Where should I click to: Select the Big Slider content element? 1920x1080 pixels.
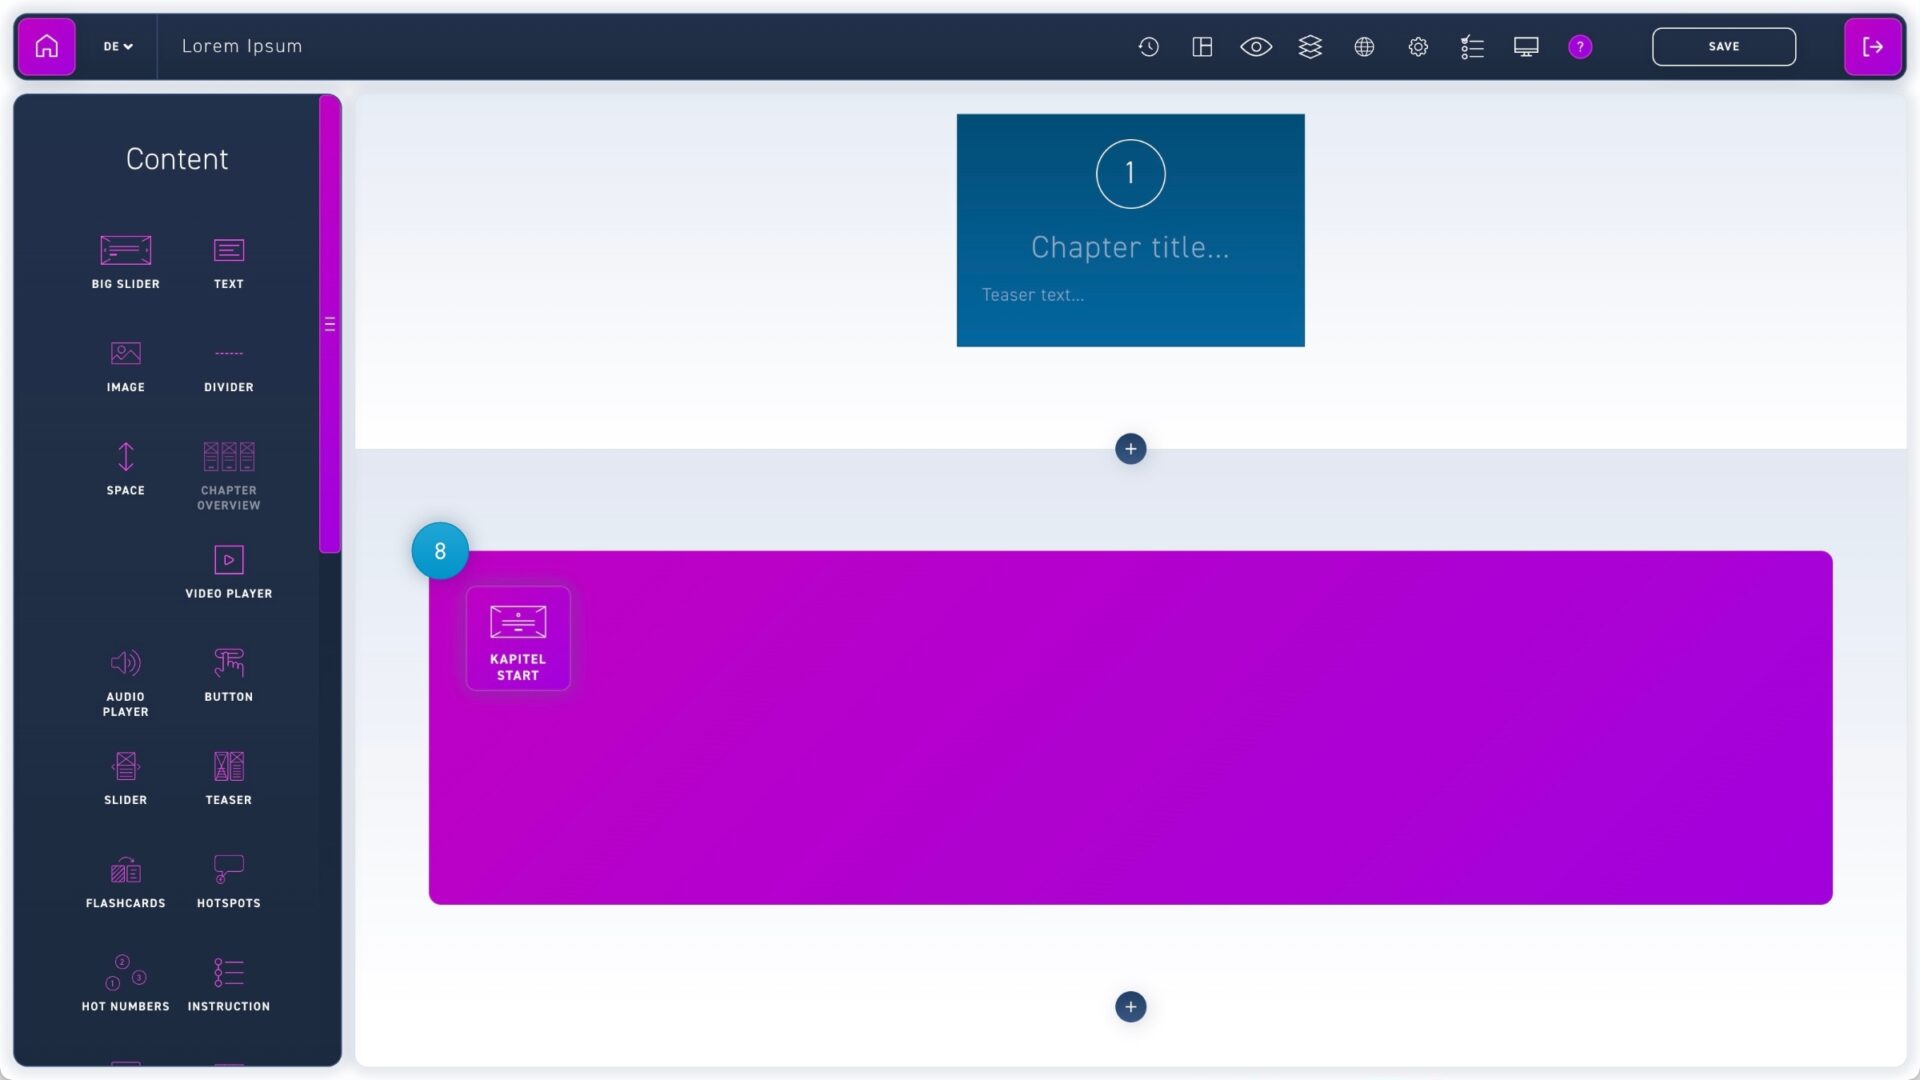click(x=125, y=262)
